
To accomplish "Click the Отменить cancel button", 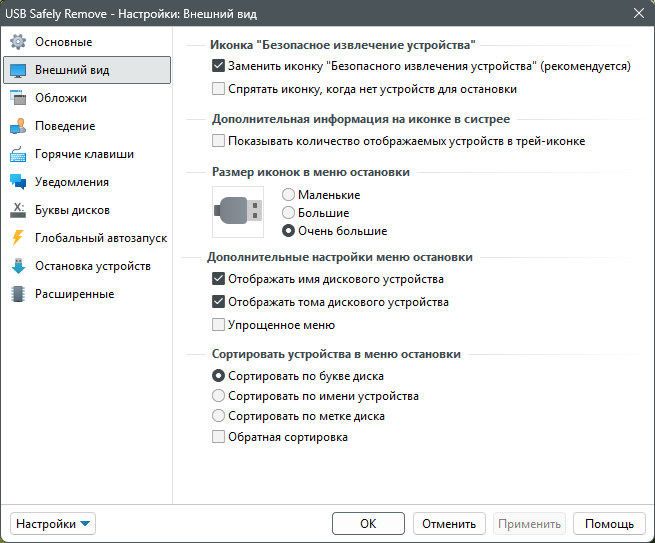I will (x=448, y=524).
